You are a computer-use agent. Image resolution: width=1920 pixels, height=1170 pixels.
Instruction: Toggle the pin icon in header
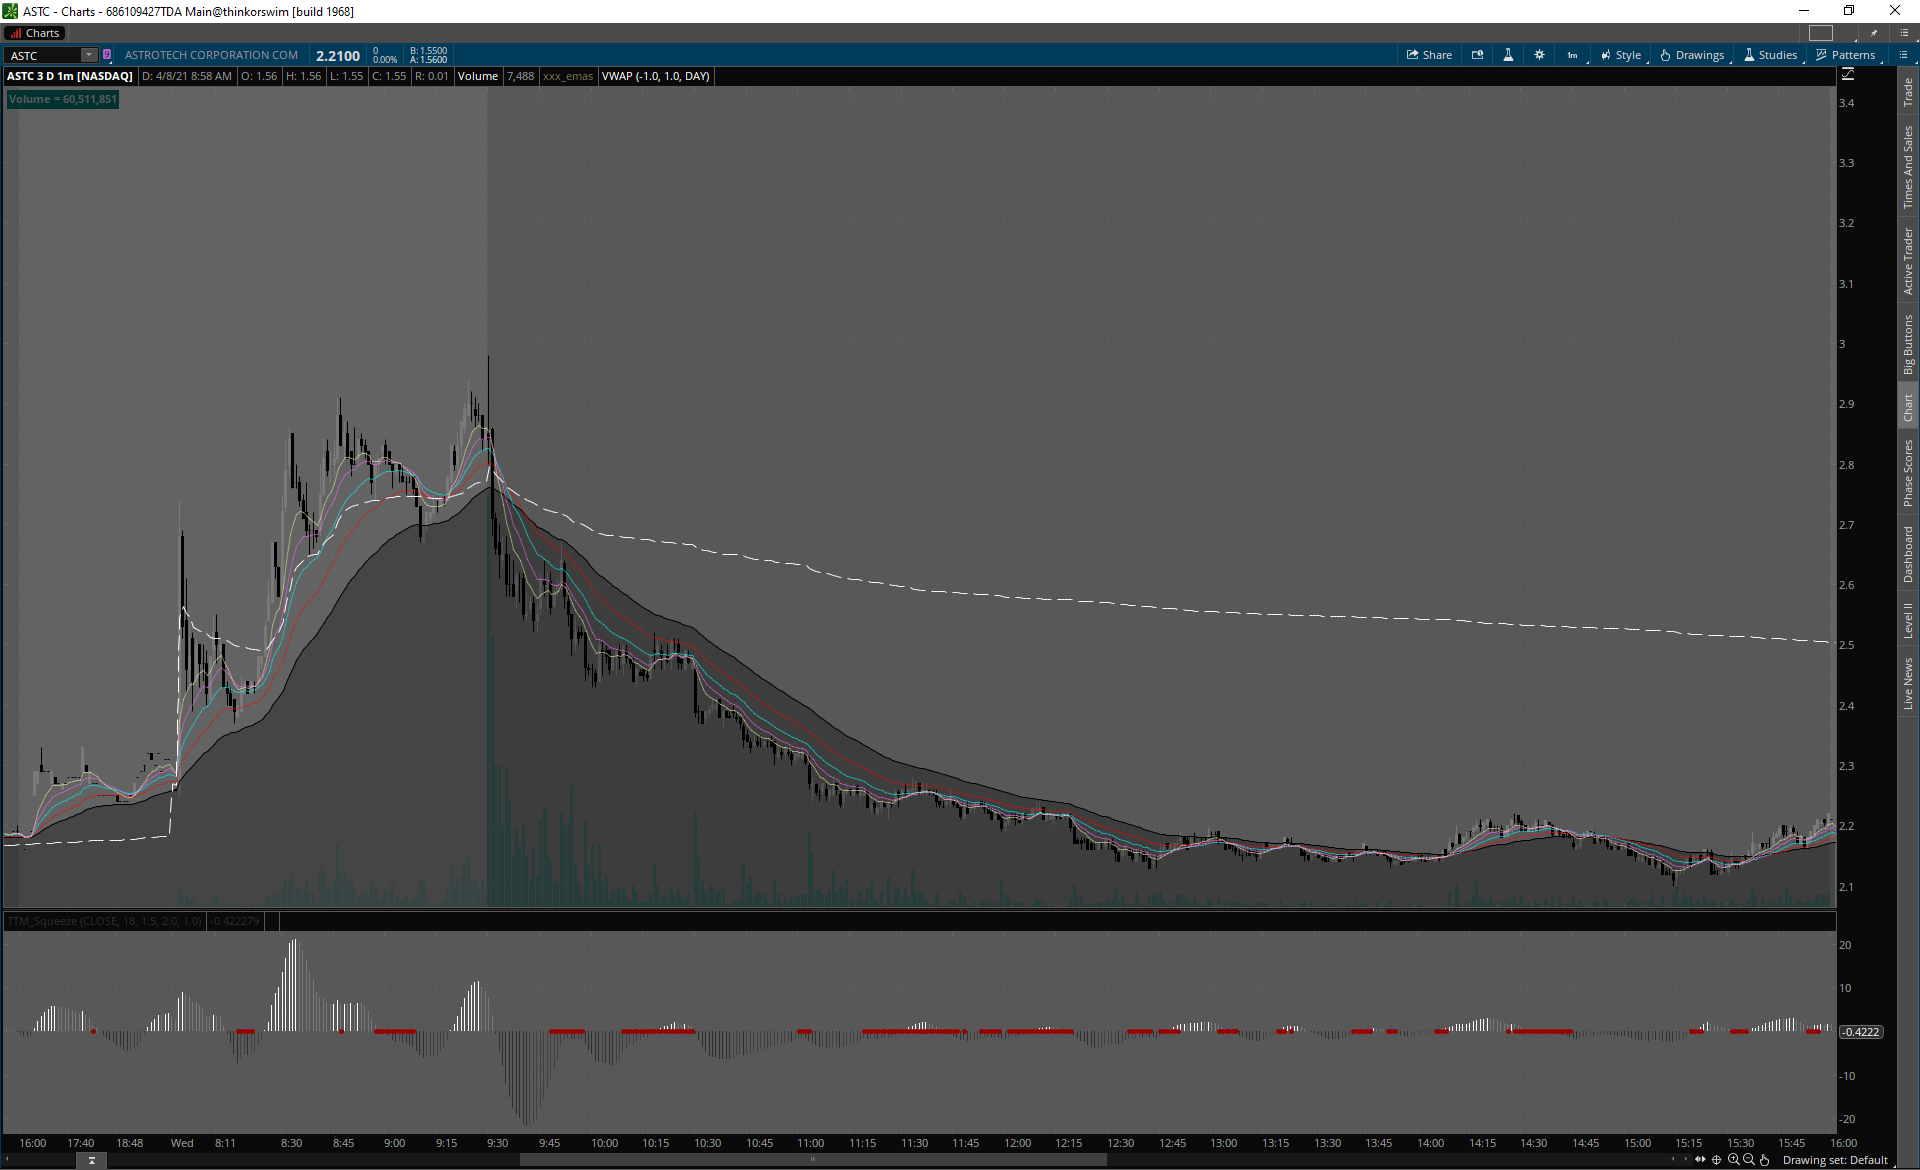(1874, 33)
